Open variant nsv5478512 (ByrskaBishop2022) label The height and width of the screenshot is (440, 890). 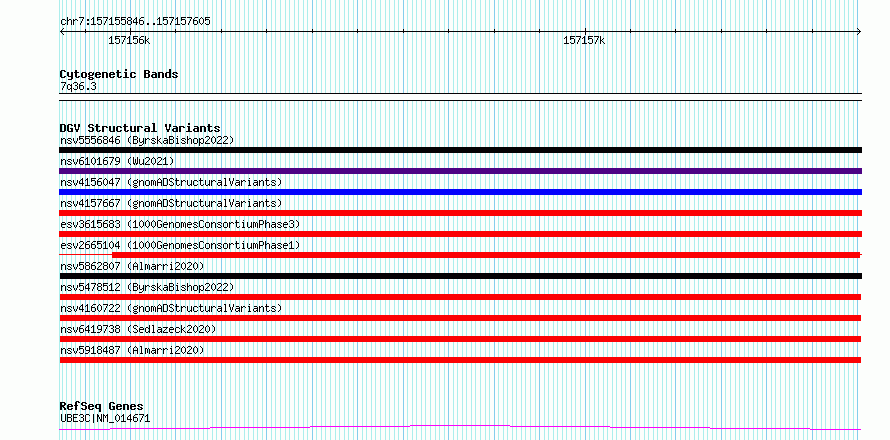pyautogui.click(x=147, y=287)
